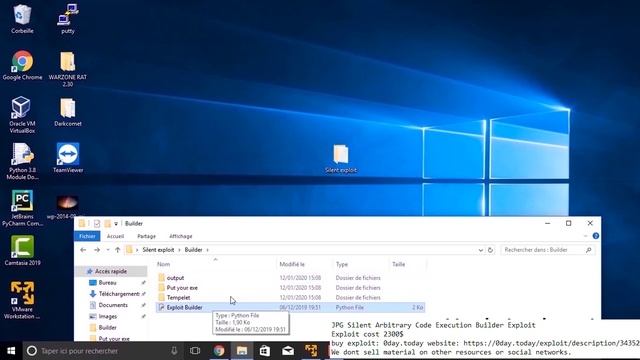Switch to the Accueil ribbon tab
This screenshot has height=360, width=640.
click(x=116, y=236)
